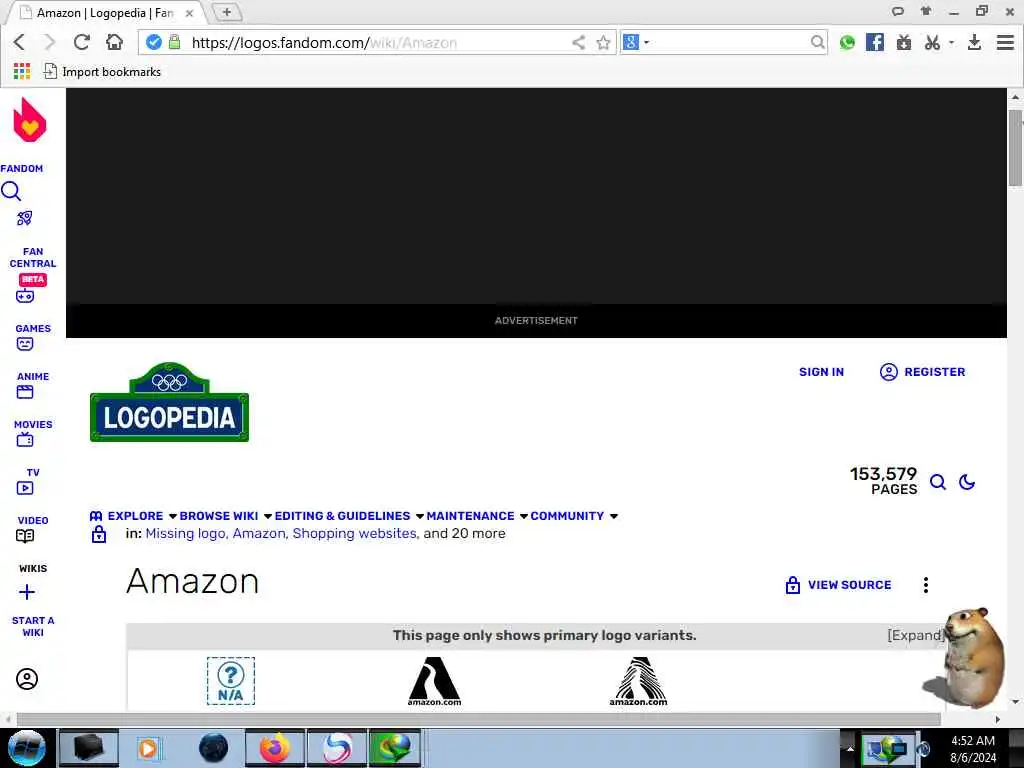Click the browser forward arrow

coord(50,42)
